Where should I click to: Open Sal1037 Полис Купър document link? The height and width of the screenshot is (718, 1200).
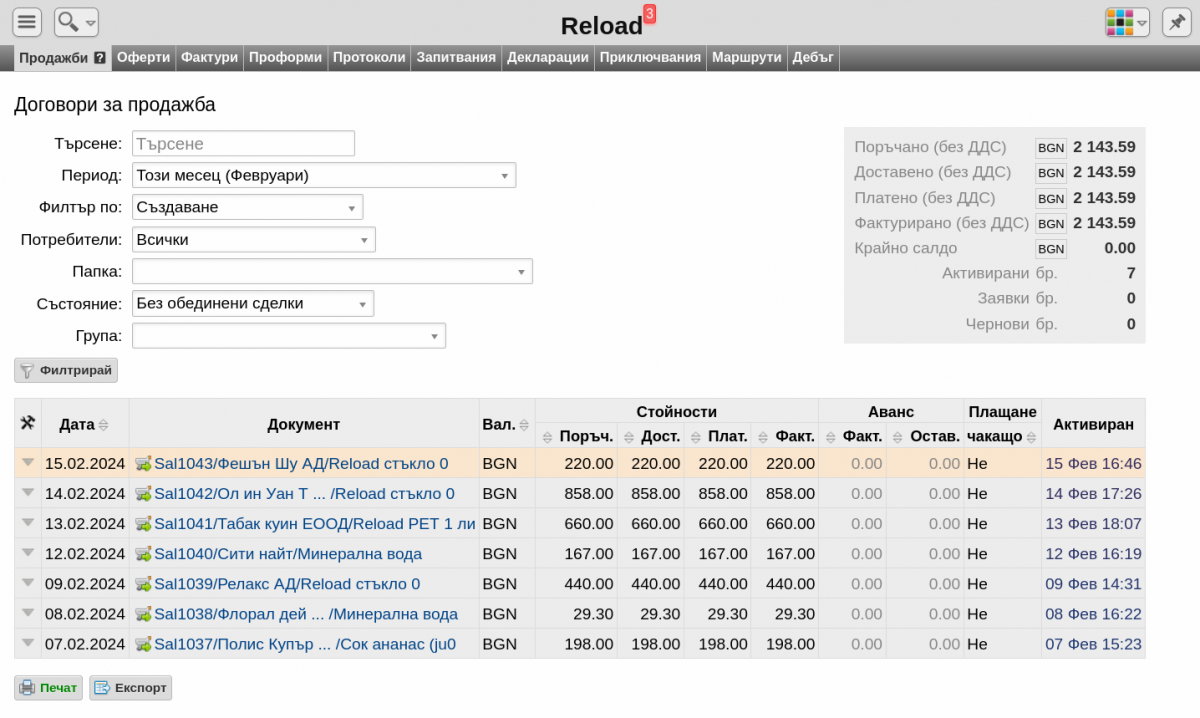tap(305, 644)
